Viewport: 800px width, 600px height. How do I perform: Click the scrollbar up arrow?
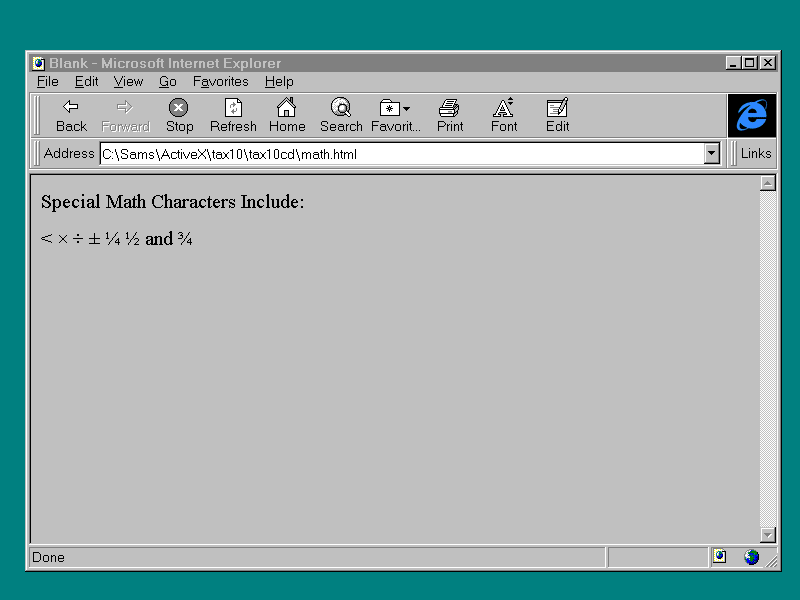click(768, 183)
